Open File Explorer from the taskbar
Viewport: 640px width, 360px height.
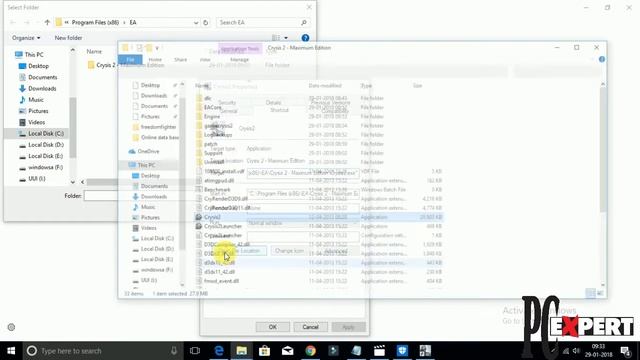(242, 351)
